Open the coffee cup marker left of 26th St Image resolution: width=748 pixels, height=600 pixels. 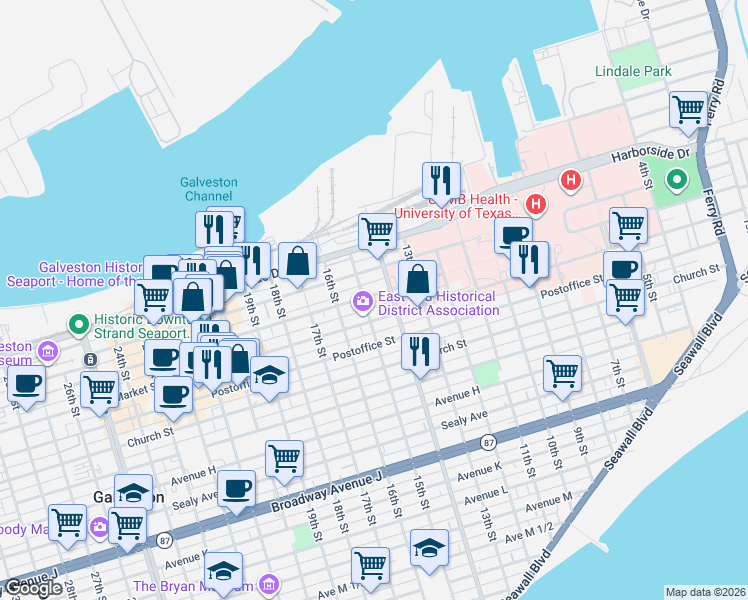(27, 386)
